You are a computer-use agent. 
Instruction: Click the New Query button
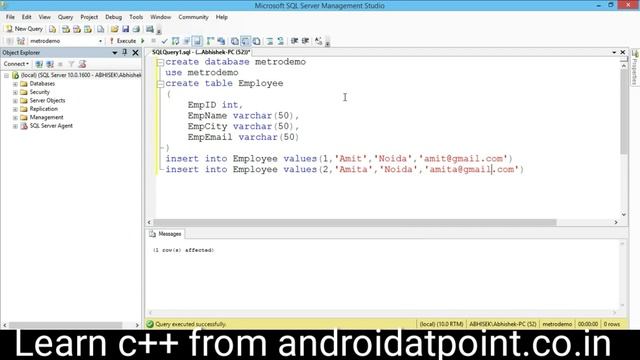pyautogui.click(x=24, y=29)
